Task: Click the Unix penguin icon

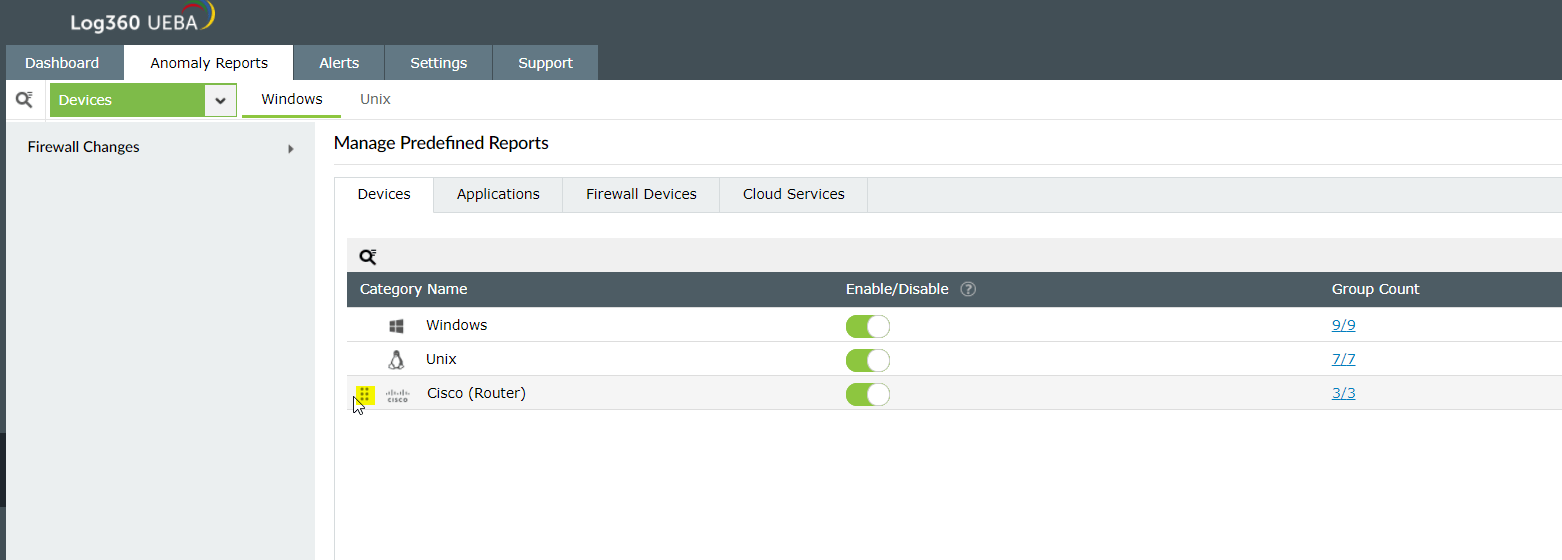Action: [x=396, y=360]
